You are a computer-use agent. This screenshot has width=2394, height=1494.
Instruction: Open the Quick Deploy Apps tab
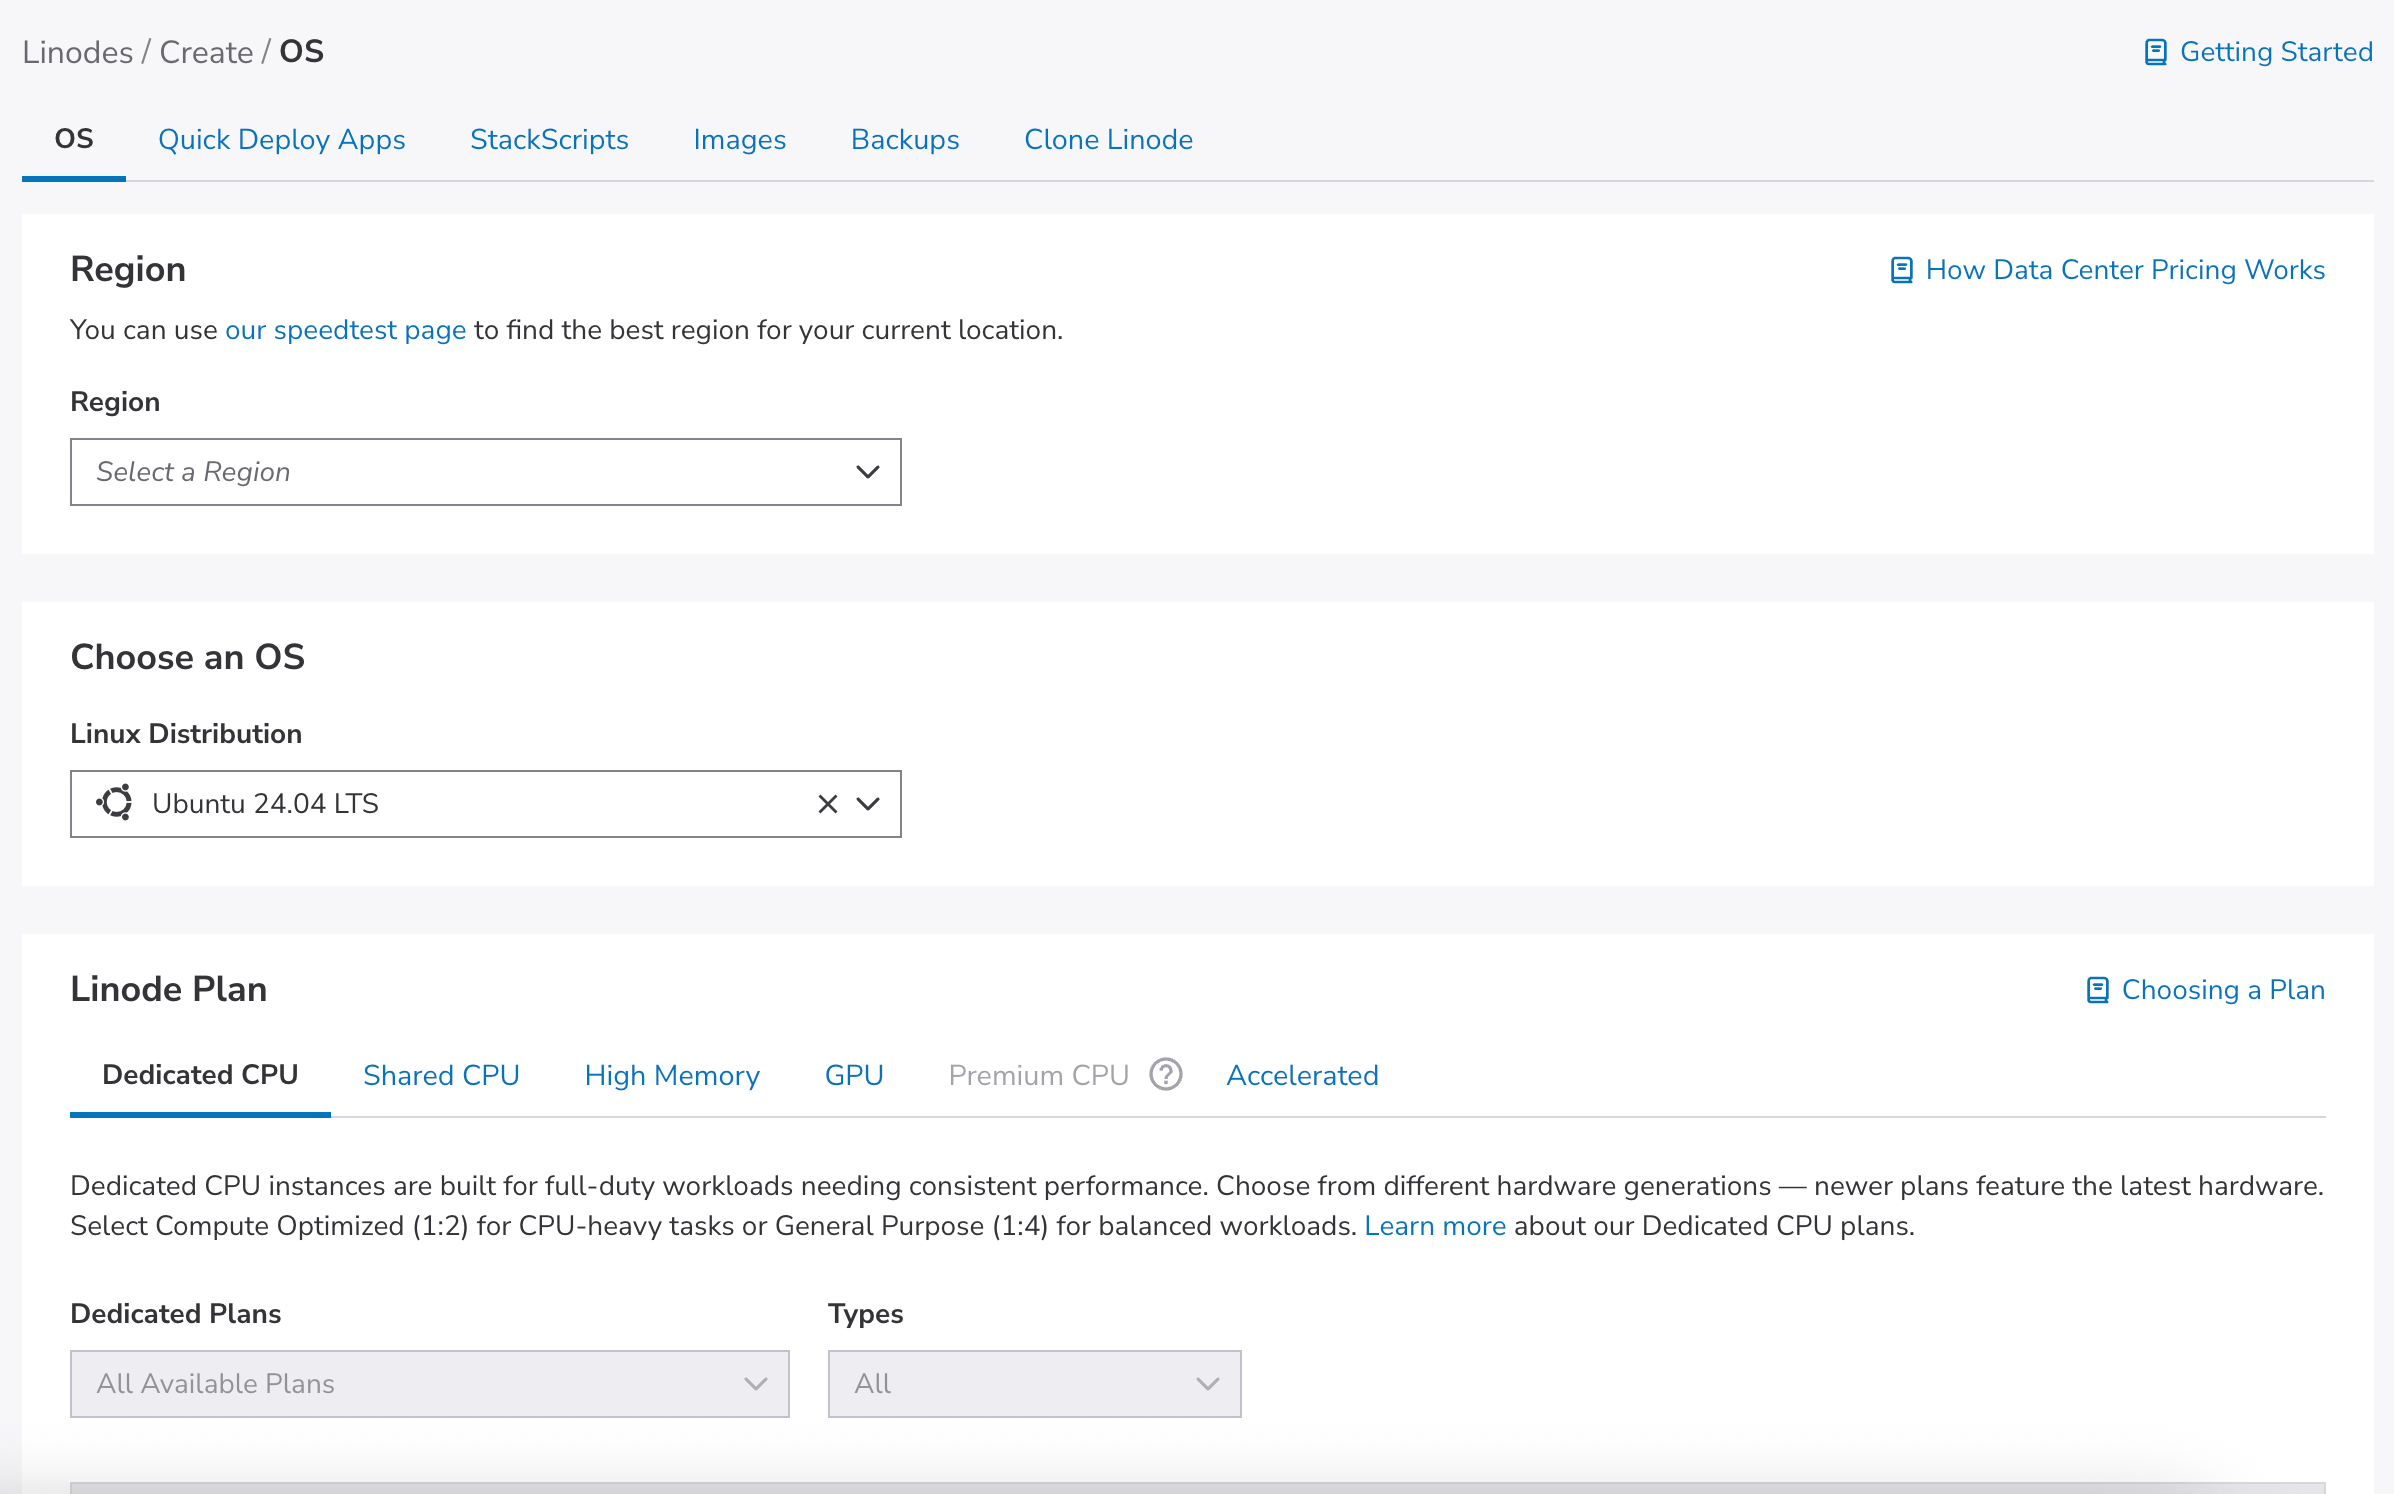tap(281, 140)
